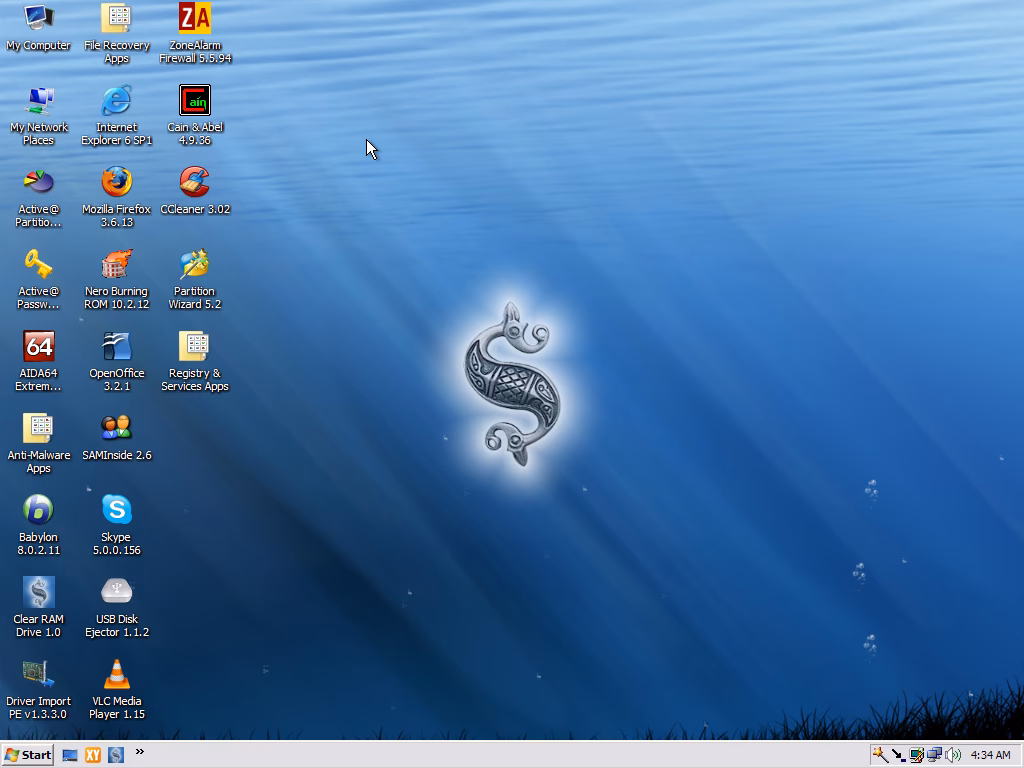Open the Start menu

click(x=27, y=755)
